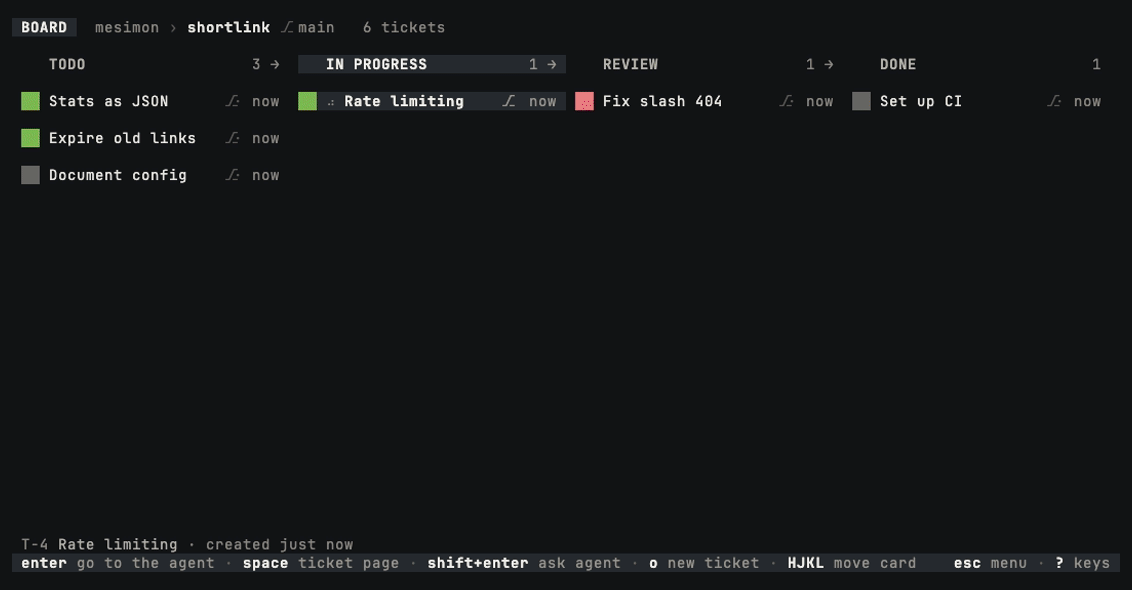Open the Expire old links ticket
The image size is (1132, 590).
(122, 138)
